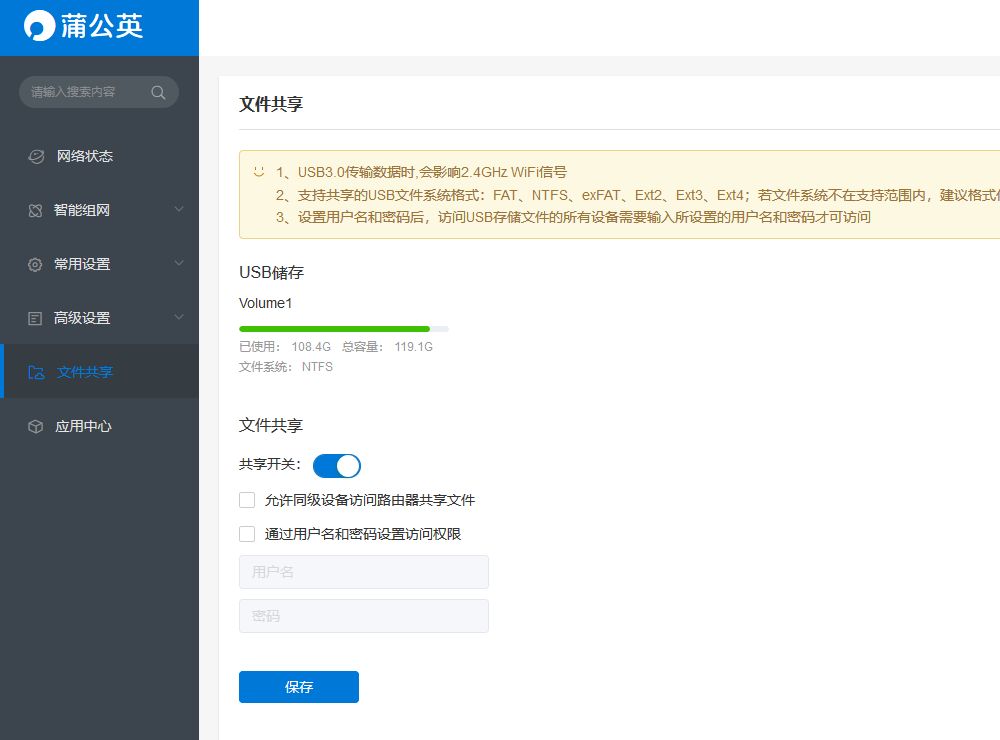Enable 通过用户名和密码设置访问权限 checkbox
Viewport: 1000px width, 740px height.
(x=247, y=534)
